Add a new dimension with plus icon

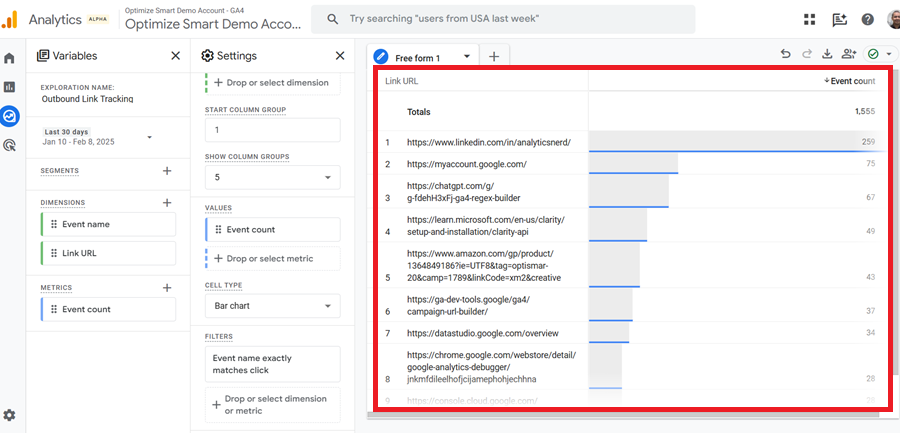(167, 202)
